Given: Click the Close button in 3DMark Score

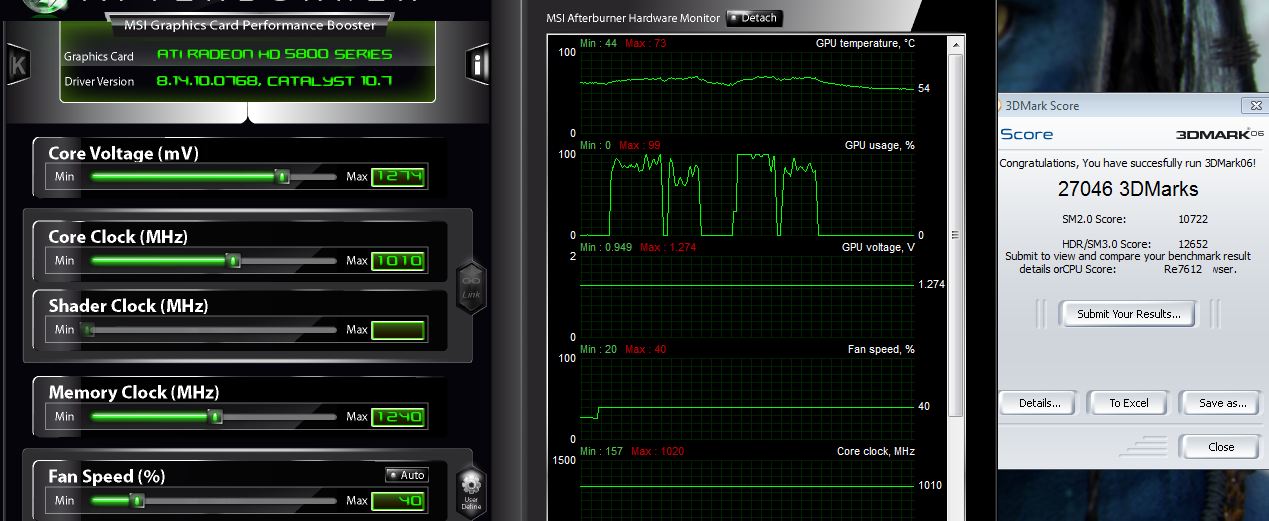Looking at the screenshot, I should (1220, 447).
